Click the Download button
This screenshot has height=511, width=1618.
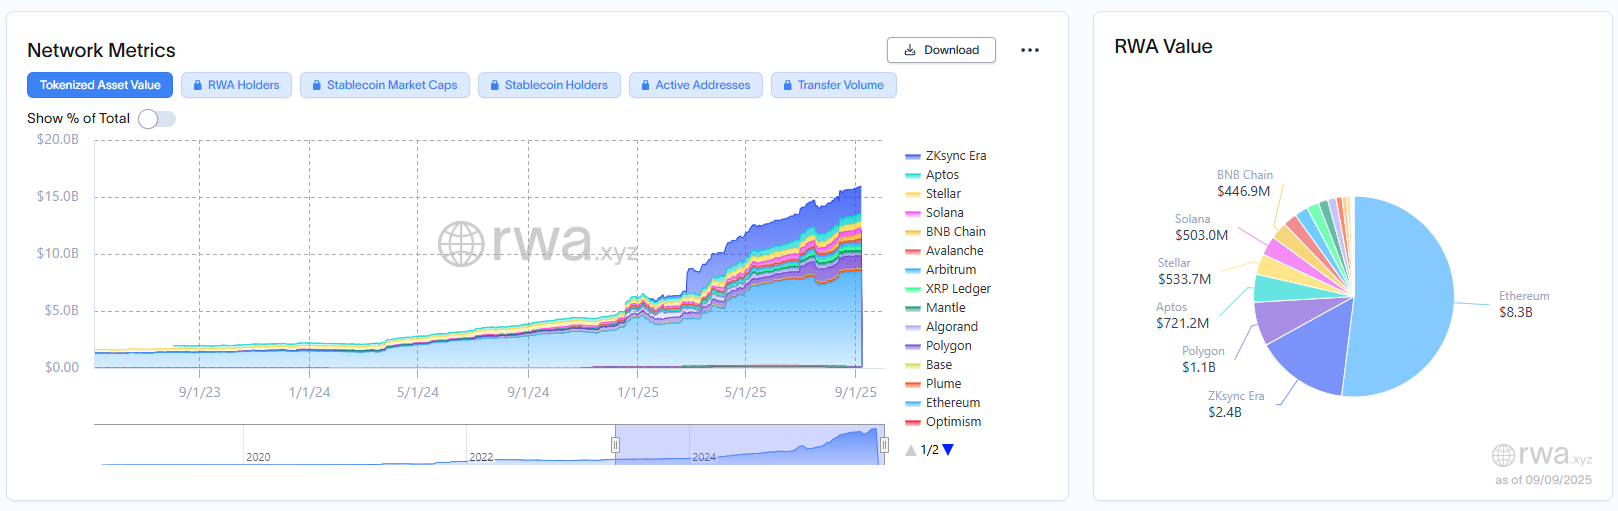941,50
